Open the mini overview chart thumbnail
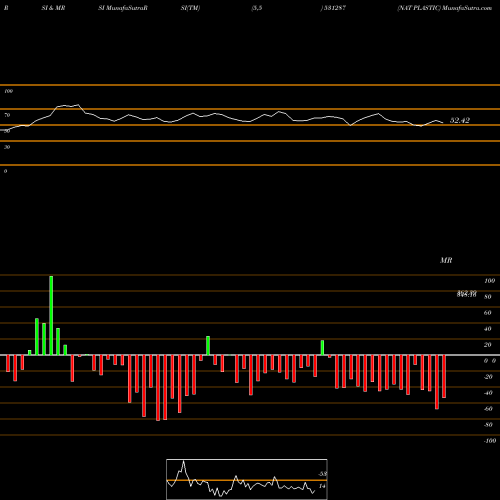The width and height of the screenshot is (500, 500). tap(247, 479)
